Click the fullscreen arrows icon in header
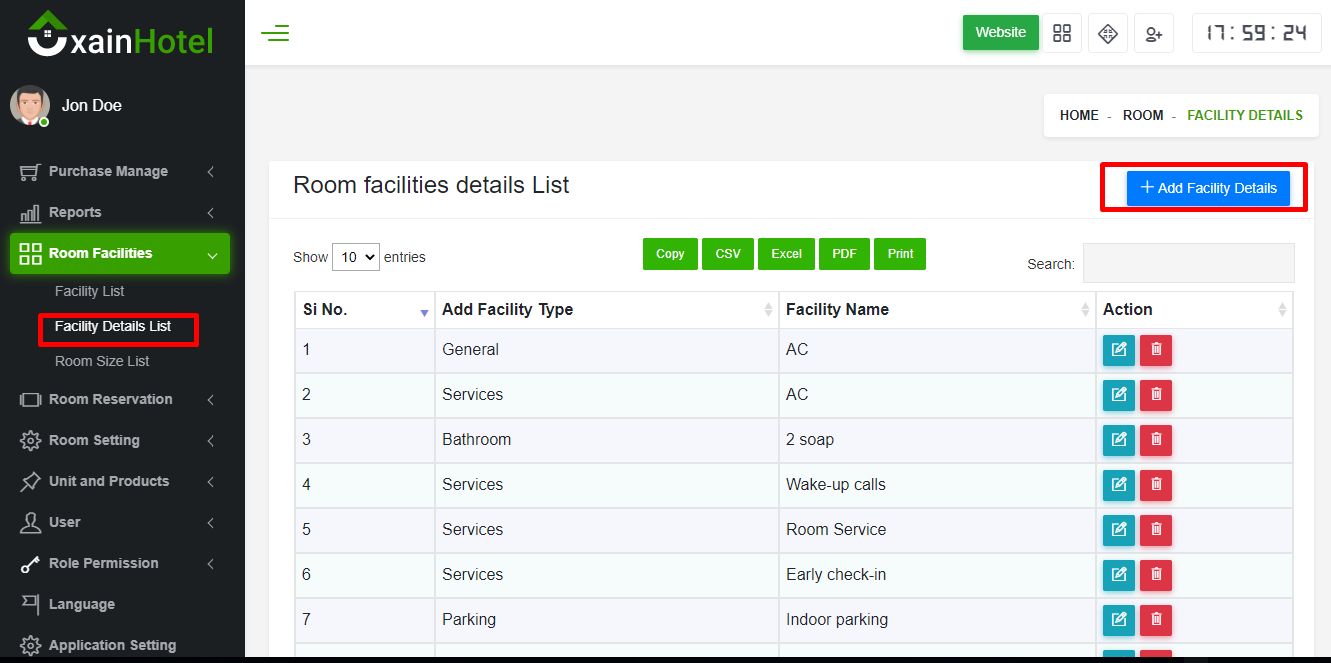This screenshot has width=1331, height=663. click(x=1107, y=33)
